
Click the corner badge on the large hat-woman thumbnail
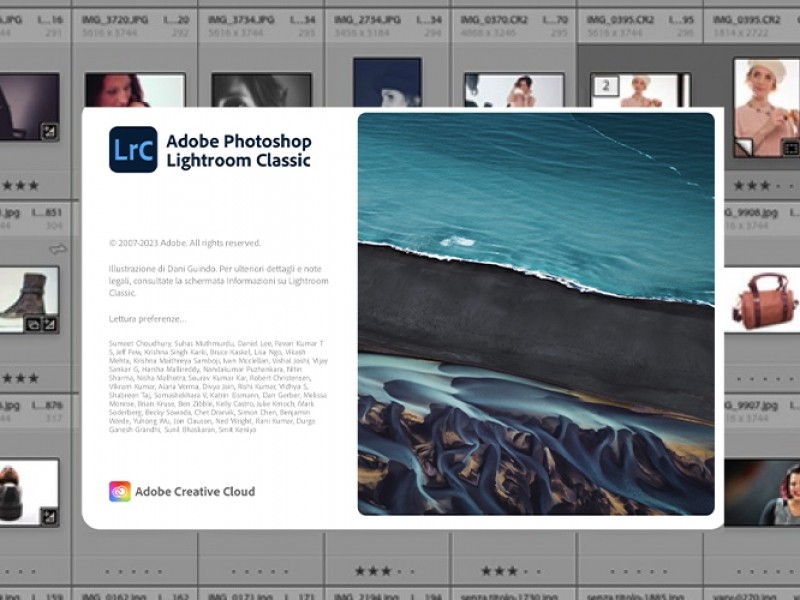(x=791, y=148)
